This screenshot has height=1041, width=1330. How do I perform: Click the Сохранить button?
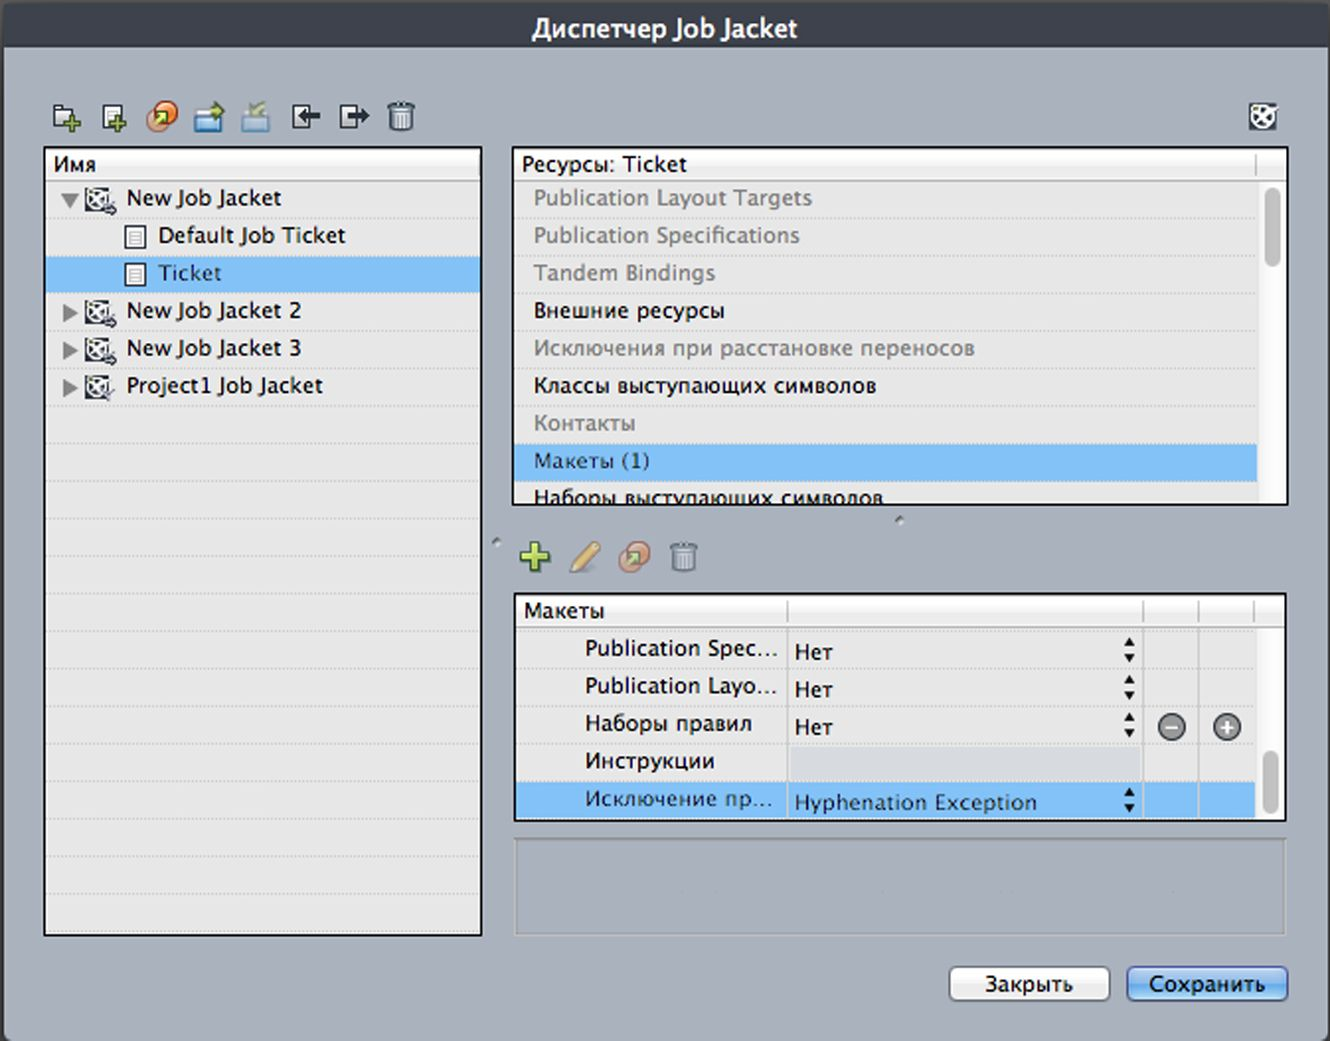[x=1207, y=984]
